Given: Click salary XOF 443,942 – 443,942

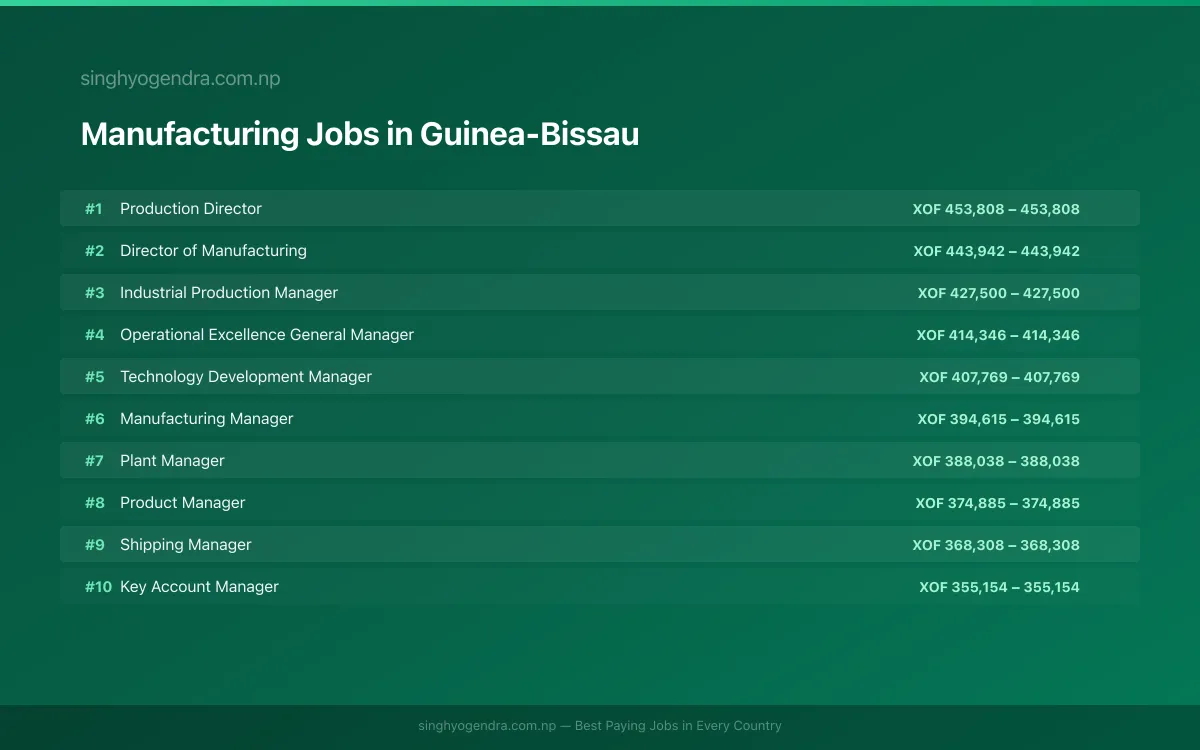Looking at the screenshot, I should click(x=996, y=251).
